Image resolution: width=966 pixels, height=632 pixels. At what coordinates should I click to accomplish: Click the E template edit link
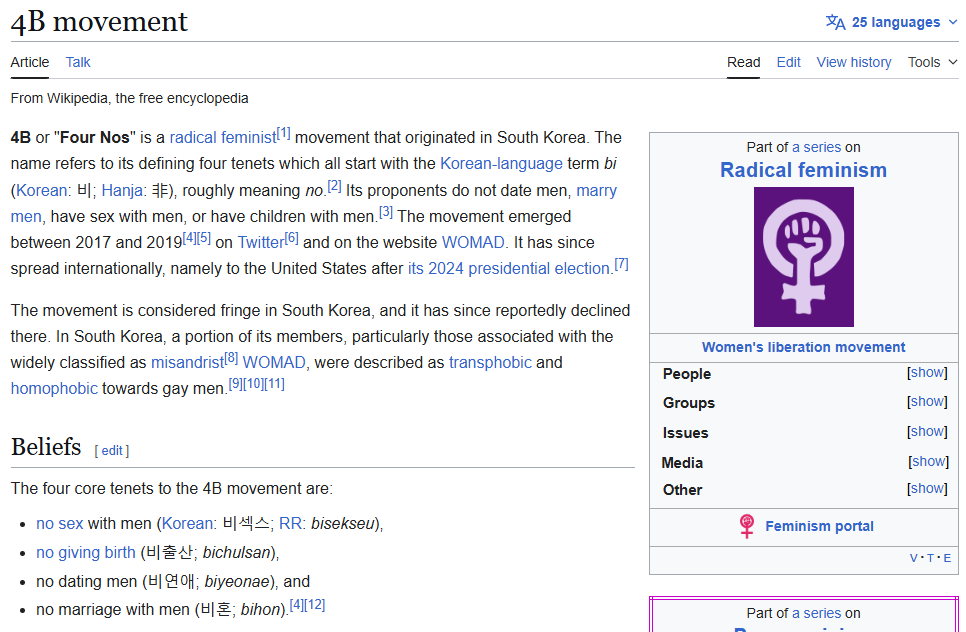[x=947, y=558]
